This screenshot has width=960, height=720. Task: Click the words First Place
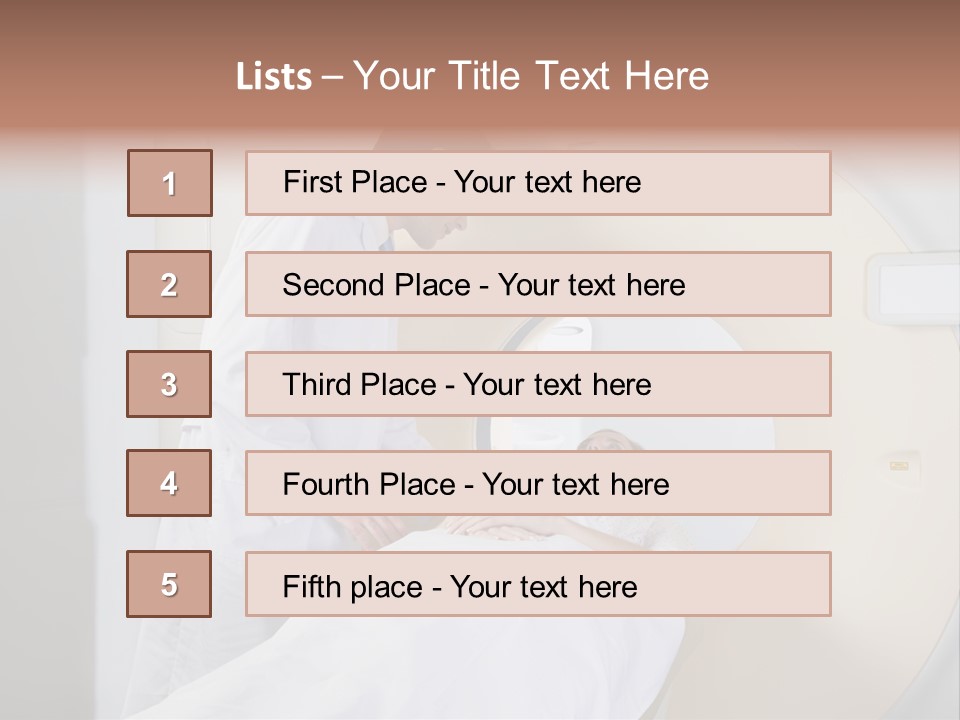click(355, 182)
